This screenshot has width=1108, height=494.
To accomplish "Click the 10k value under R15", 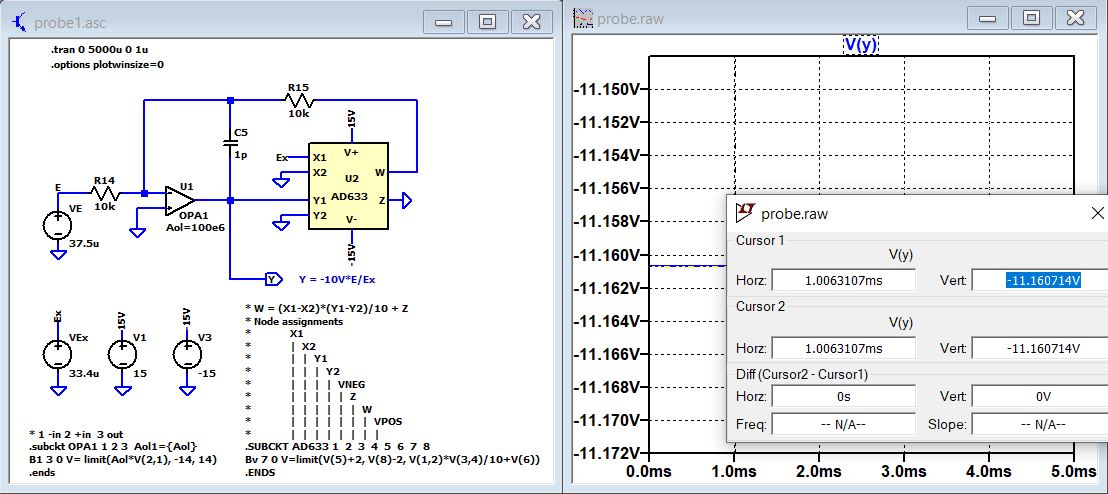I will click(x=298, y=114).
